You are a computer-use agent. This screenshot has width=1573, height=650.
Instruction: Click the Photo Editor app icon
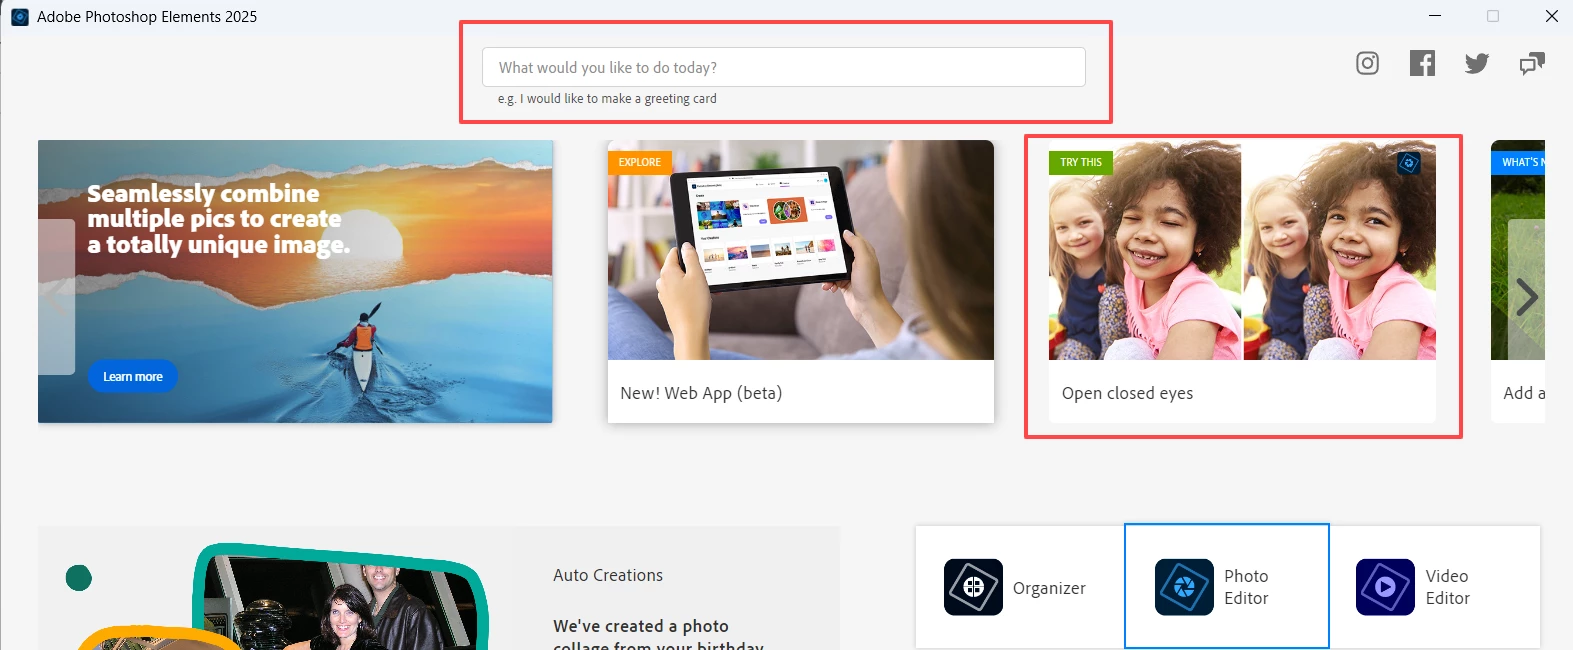pos(1184,587)
